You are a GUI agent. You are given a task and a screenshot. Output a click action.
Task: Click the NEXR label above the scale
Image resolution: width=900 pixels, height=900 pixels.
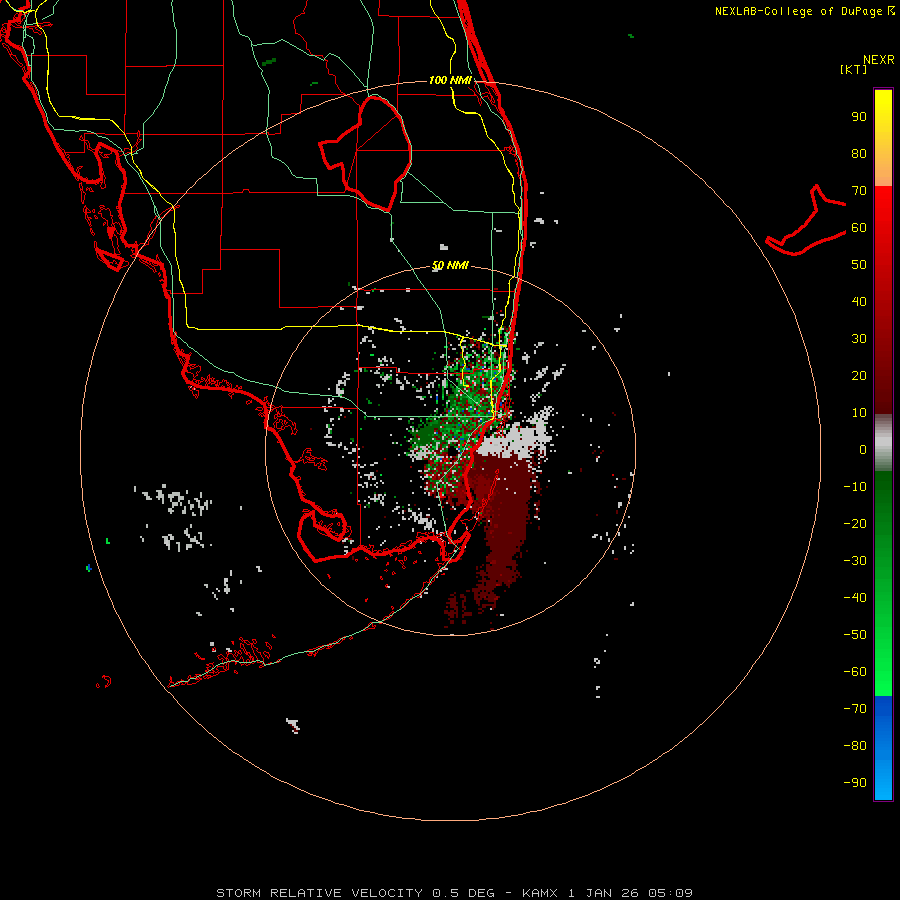(x=879, y=60)
